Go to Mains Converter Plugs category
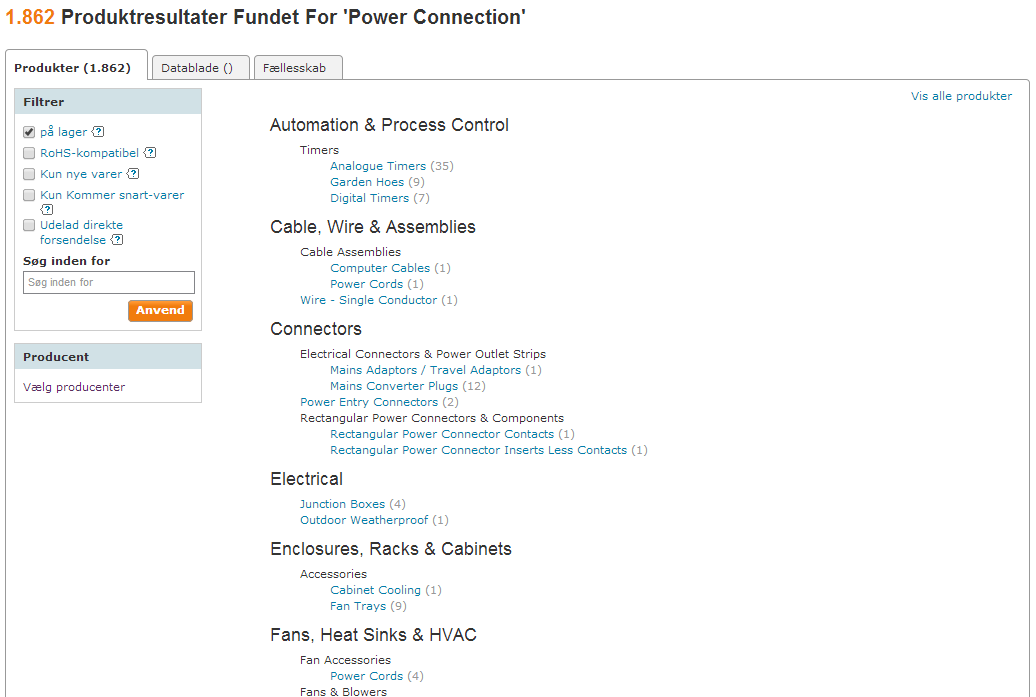Screen dimensions: 1036x697 tap(394, 386)
